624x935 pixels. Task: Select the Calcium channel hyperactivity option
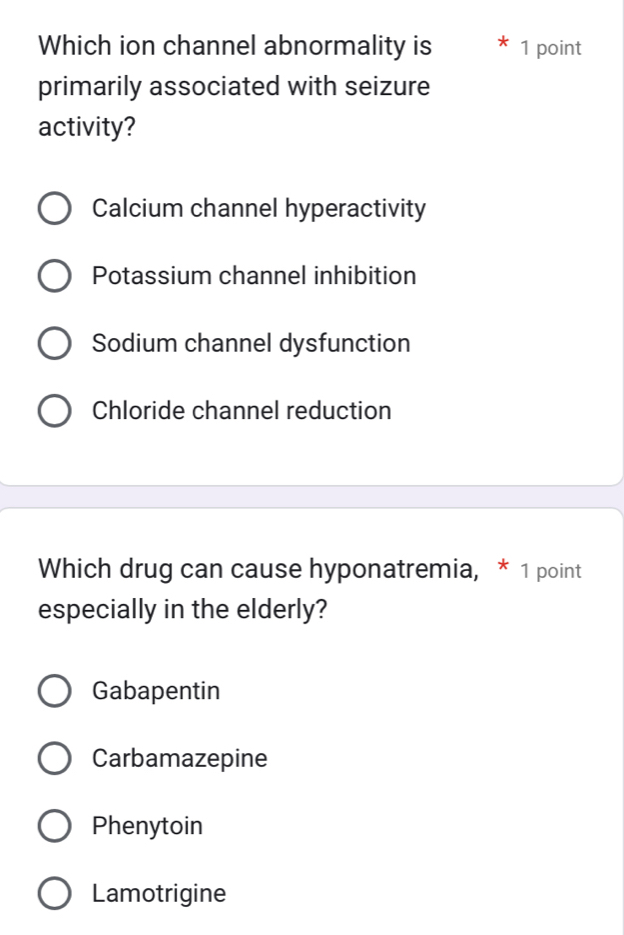[55, 208]
